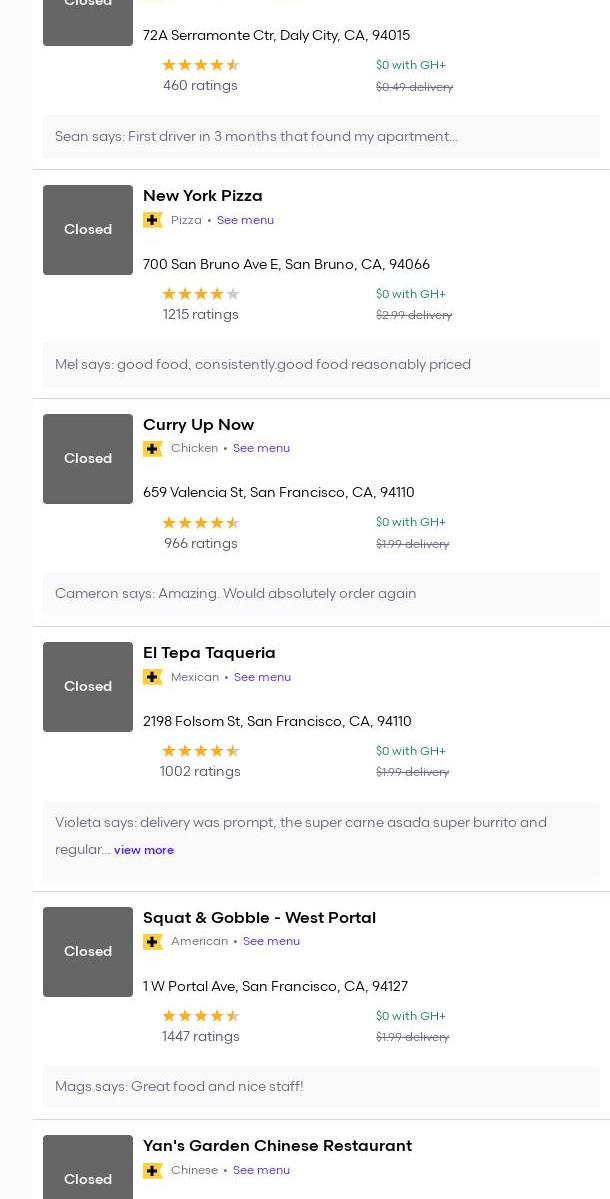View the menu for El Tepa Taqueria

[262, 677]
